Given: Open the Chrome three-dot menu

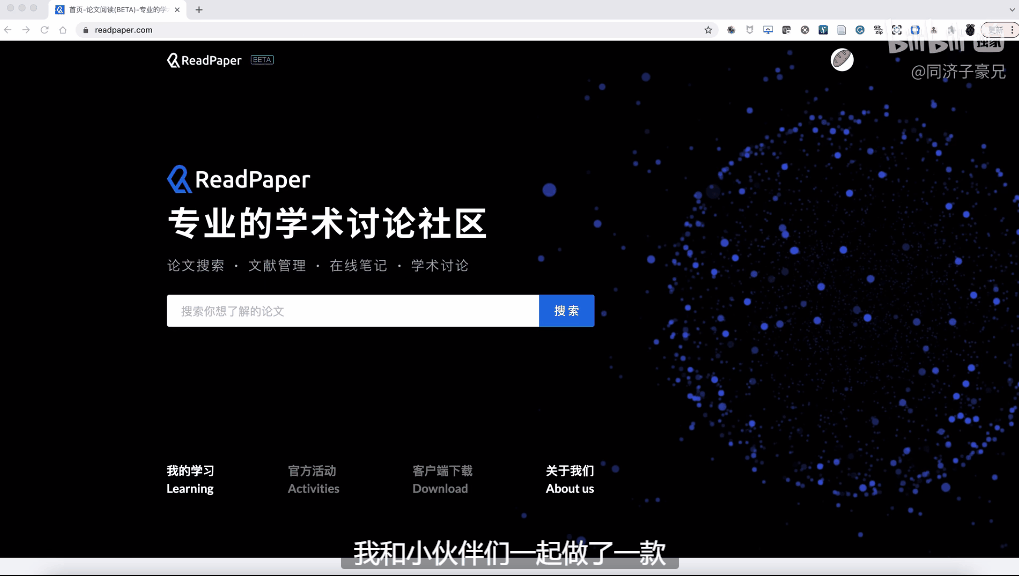Looking at the screenshot, I should 1012,30.
